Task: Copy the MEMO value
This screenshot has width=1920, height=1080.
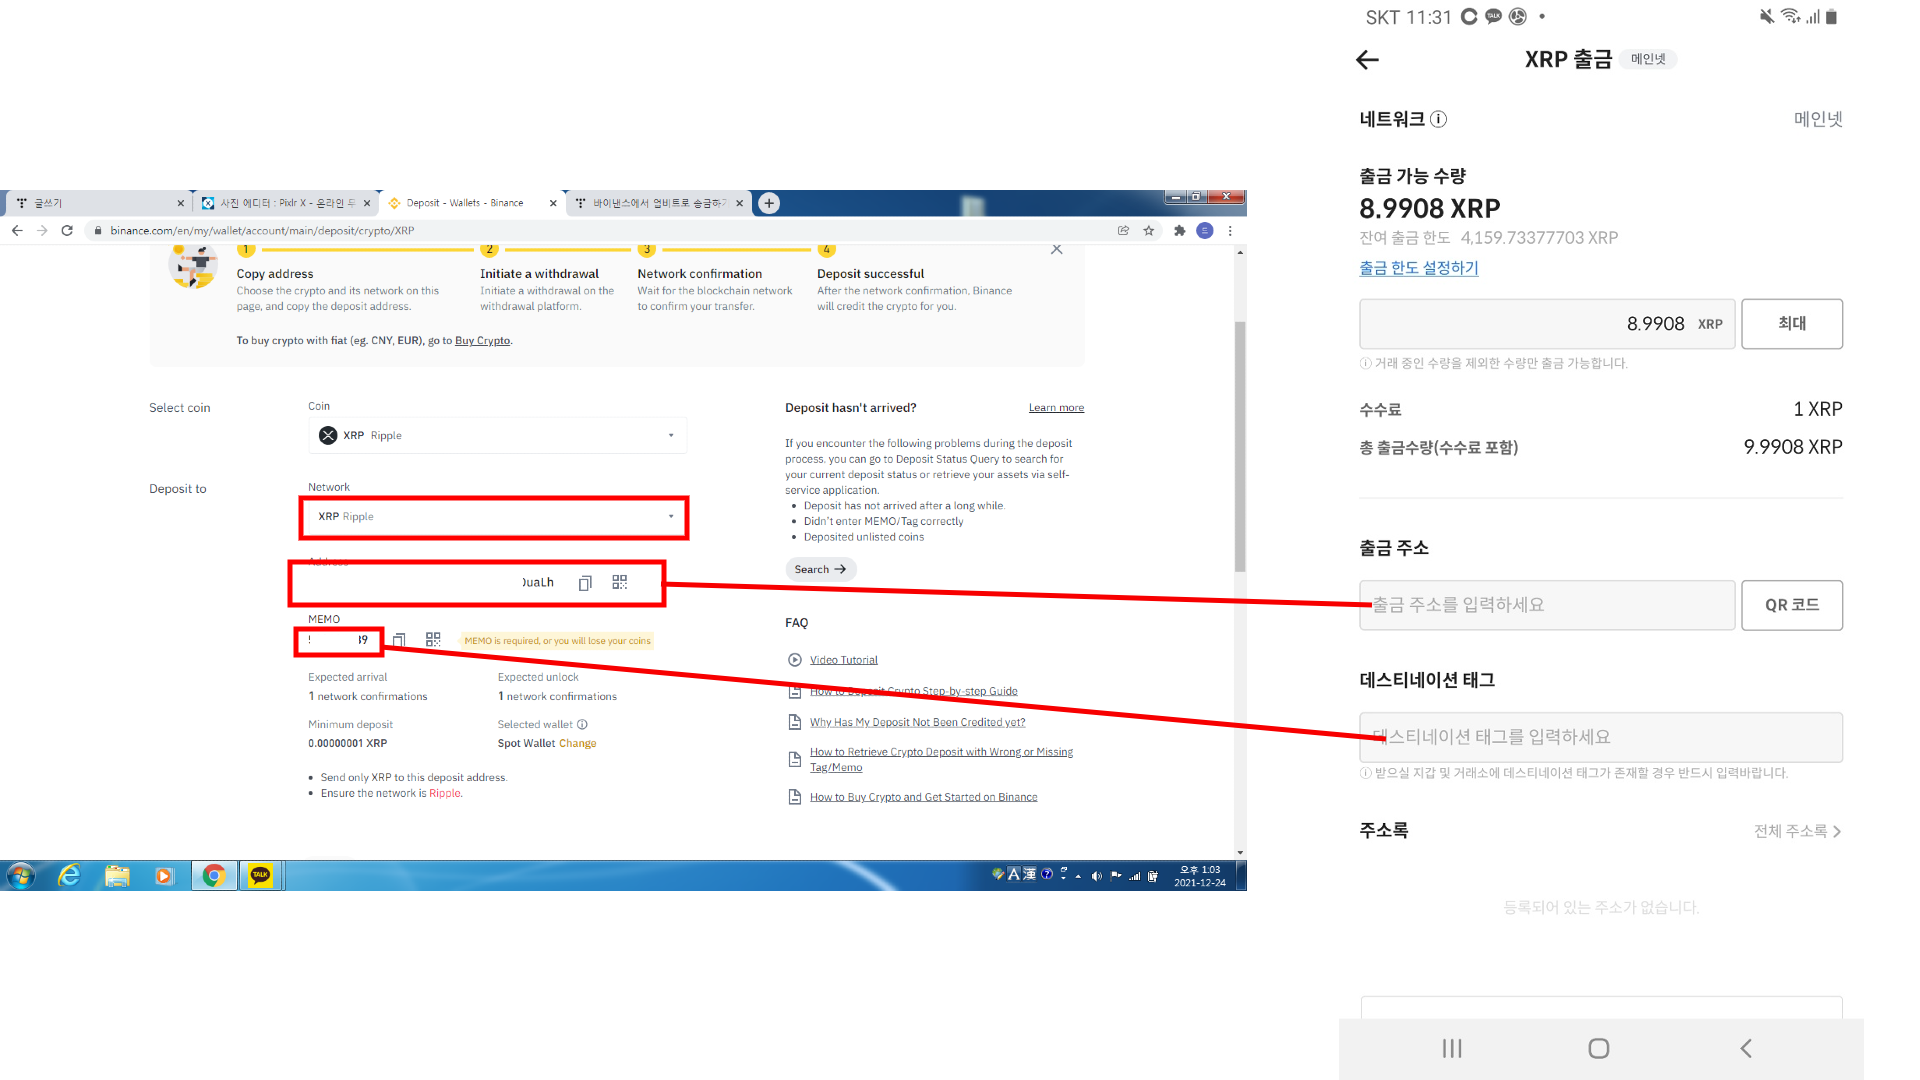Action: click(x=399, y=640)
